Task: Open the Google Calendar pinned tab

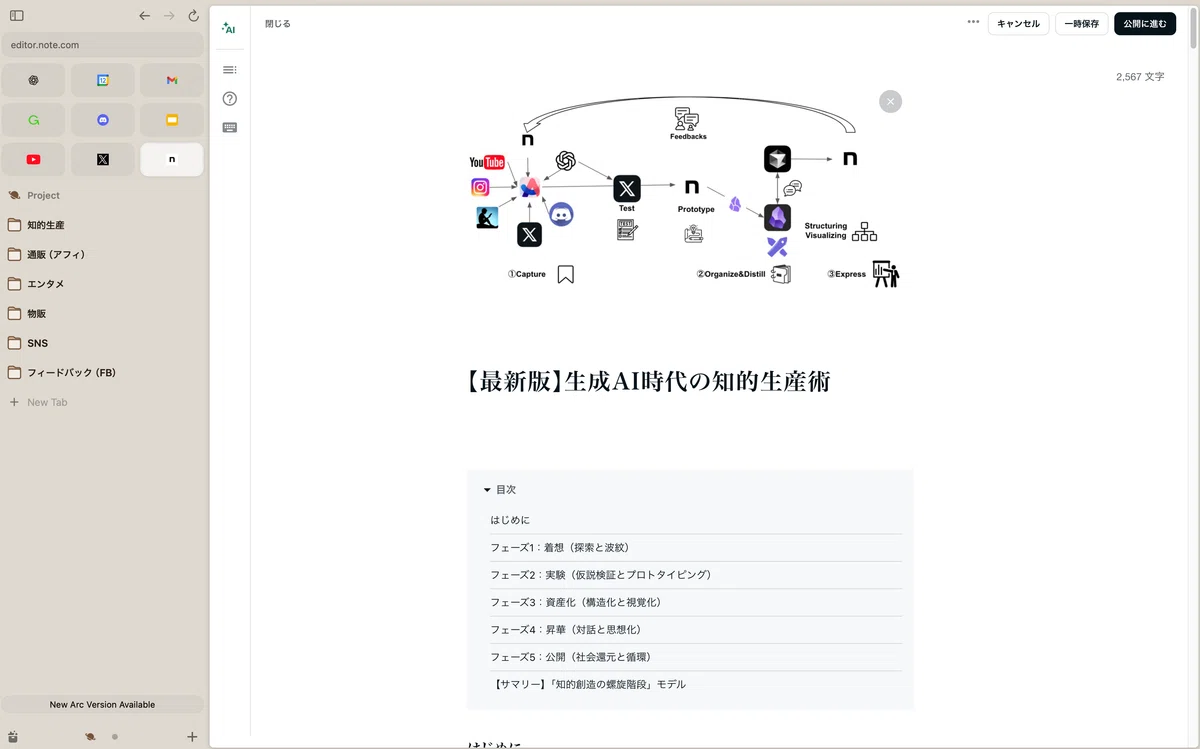Action: [x=102, y=80]
